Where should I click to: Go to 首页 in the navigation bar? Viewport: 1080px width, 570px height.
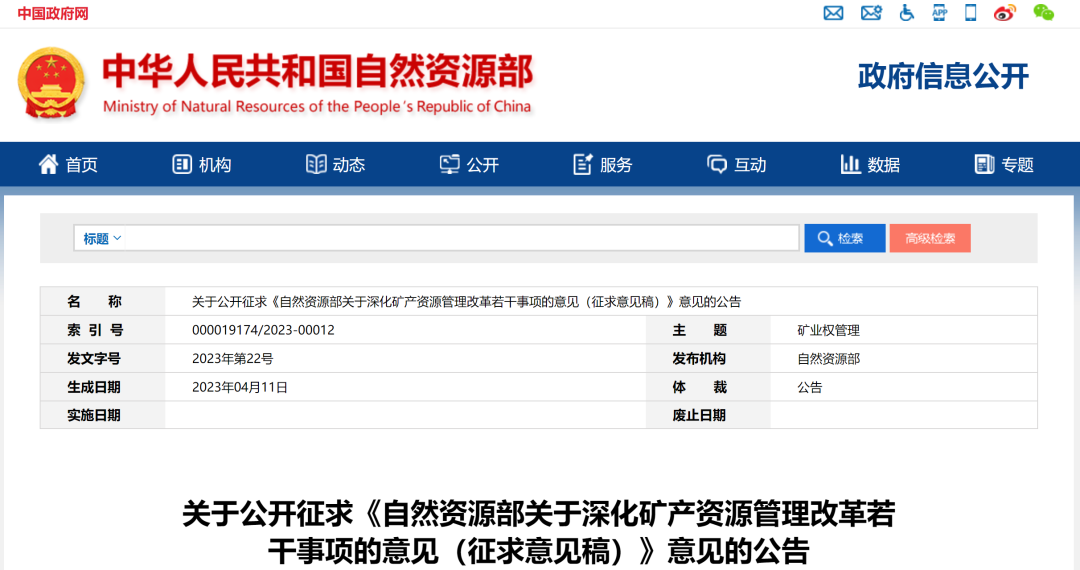[68, 165]
